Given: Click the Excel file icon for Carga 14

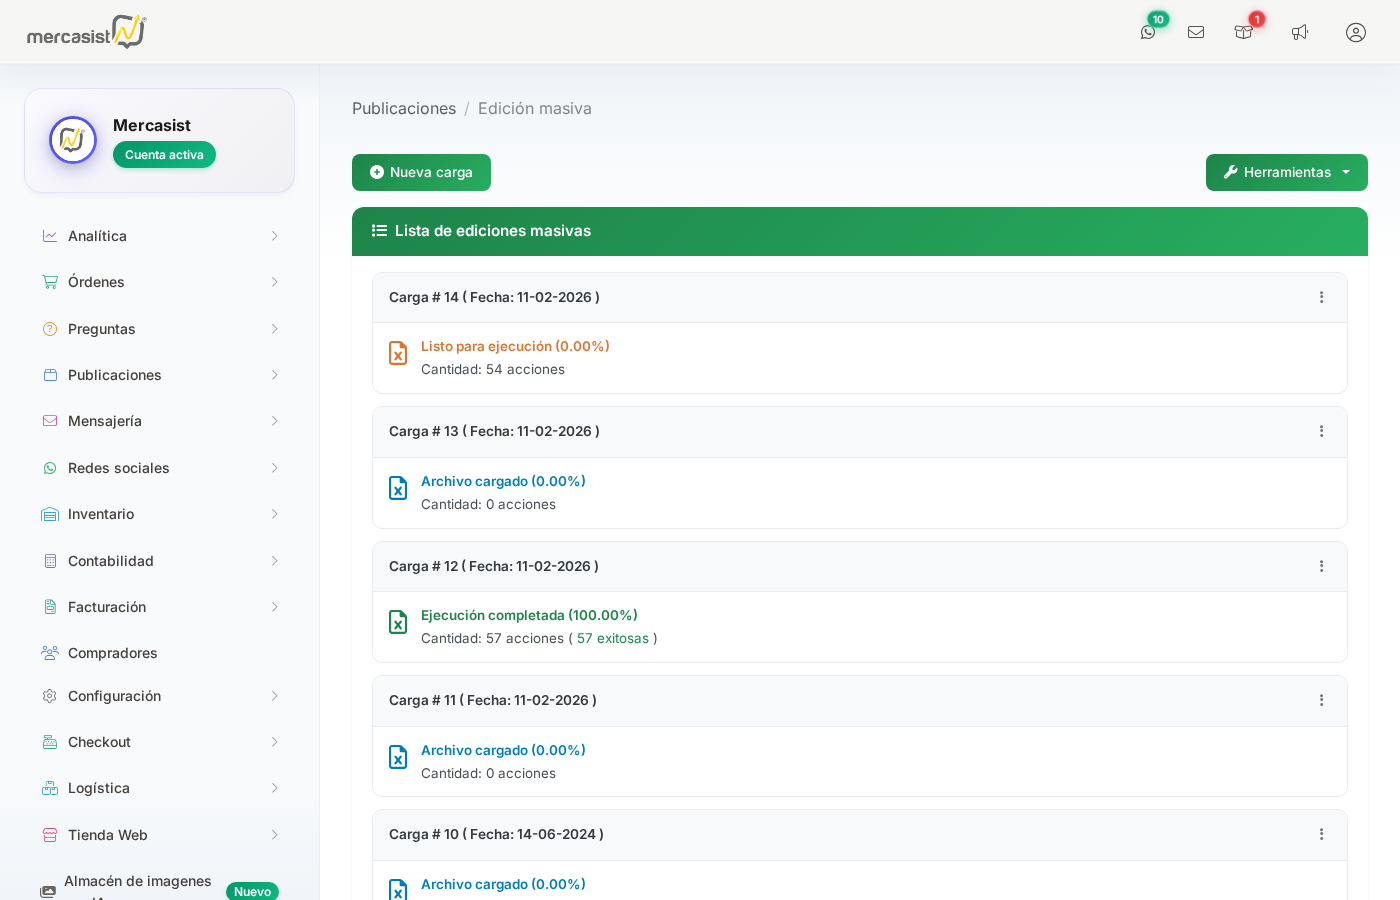Looking at the screenshot, I should [398, 353].
